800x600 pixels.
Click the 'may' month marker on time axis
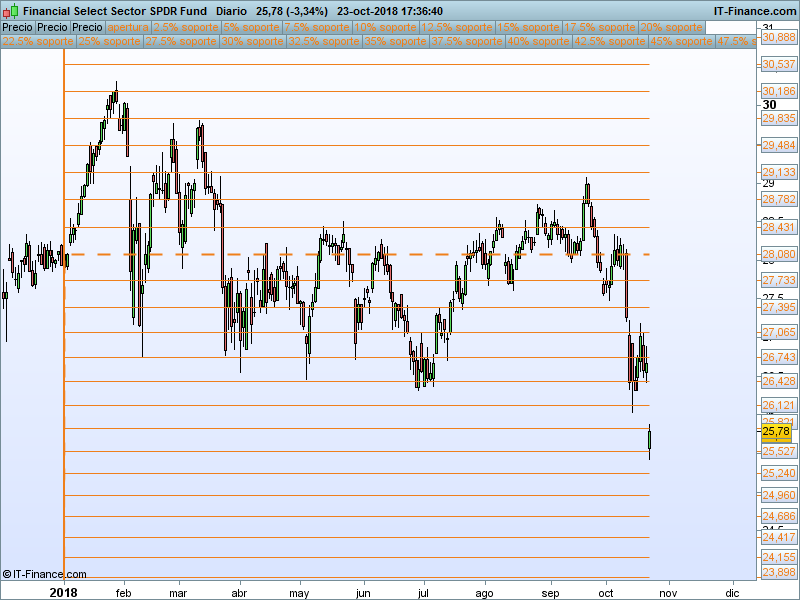299,593
